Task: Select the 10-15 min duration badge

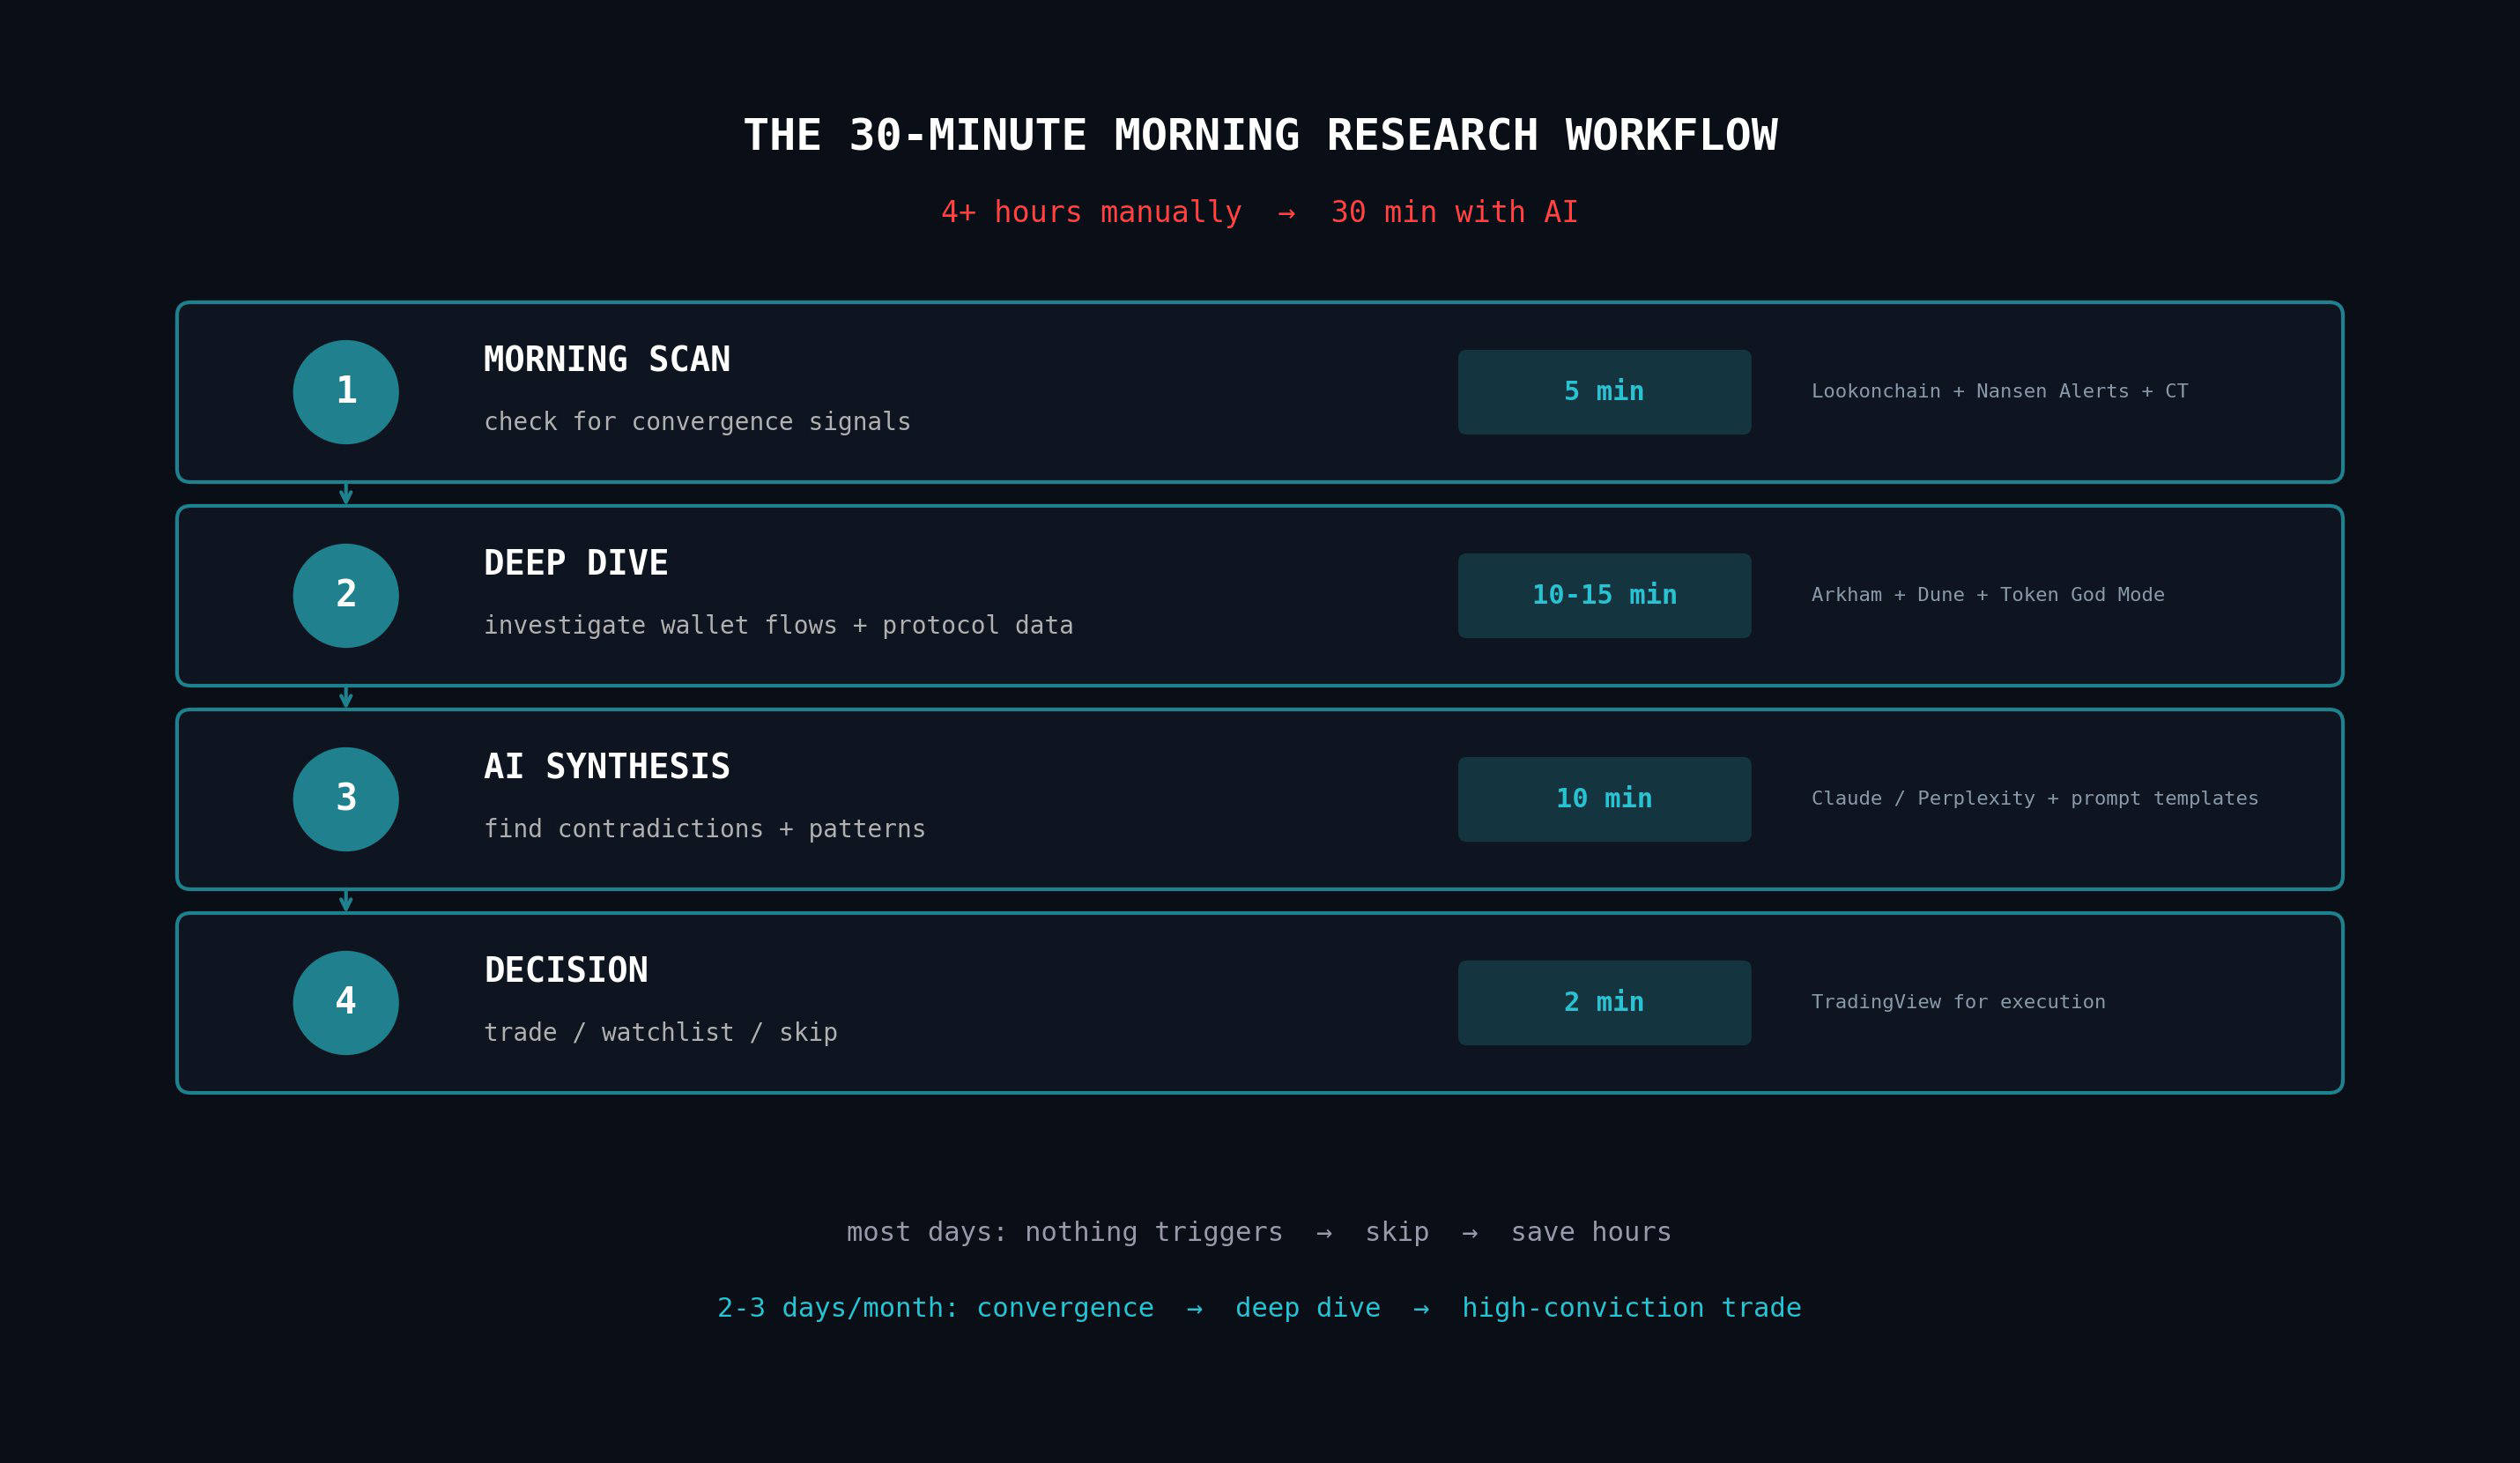Action: 1604,596
